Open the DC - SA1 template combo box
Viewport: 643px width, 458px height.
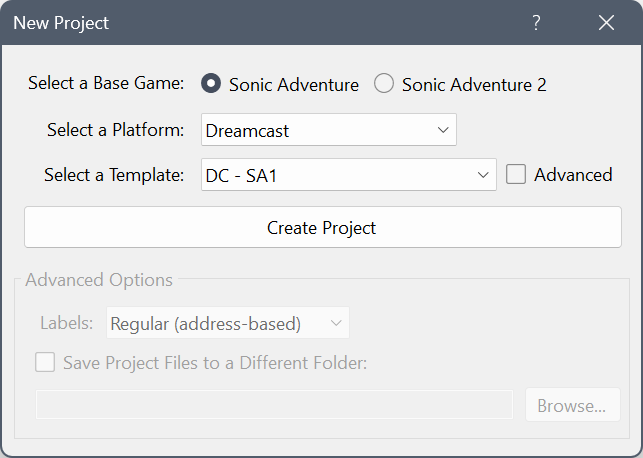348,174
